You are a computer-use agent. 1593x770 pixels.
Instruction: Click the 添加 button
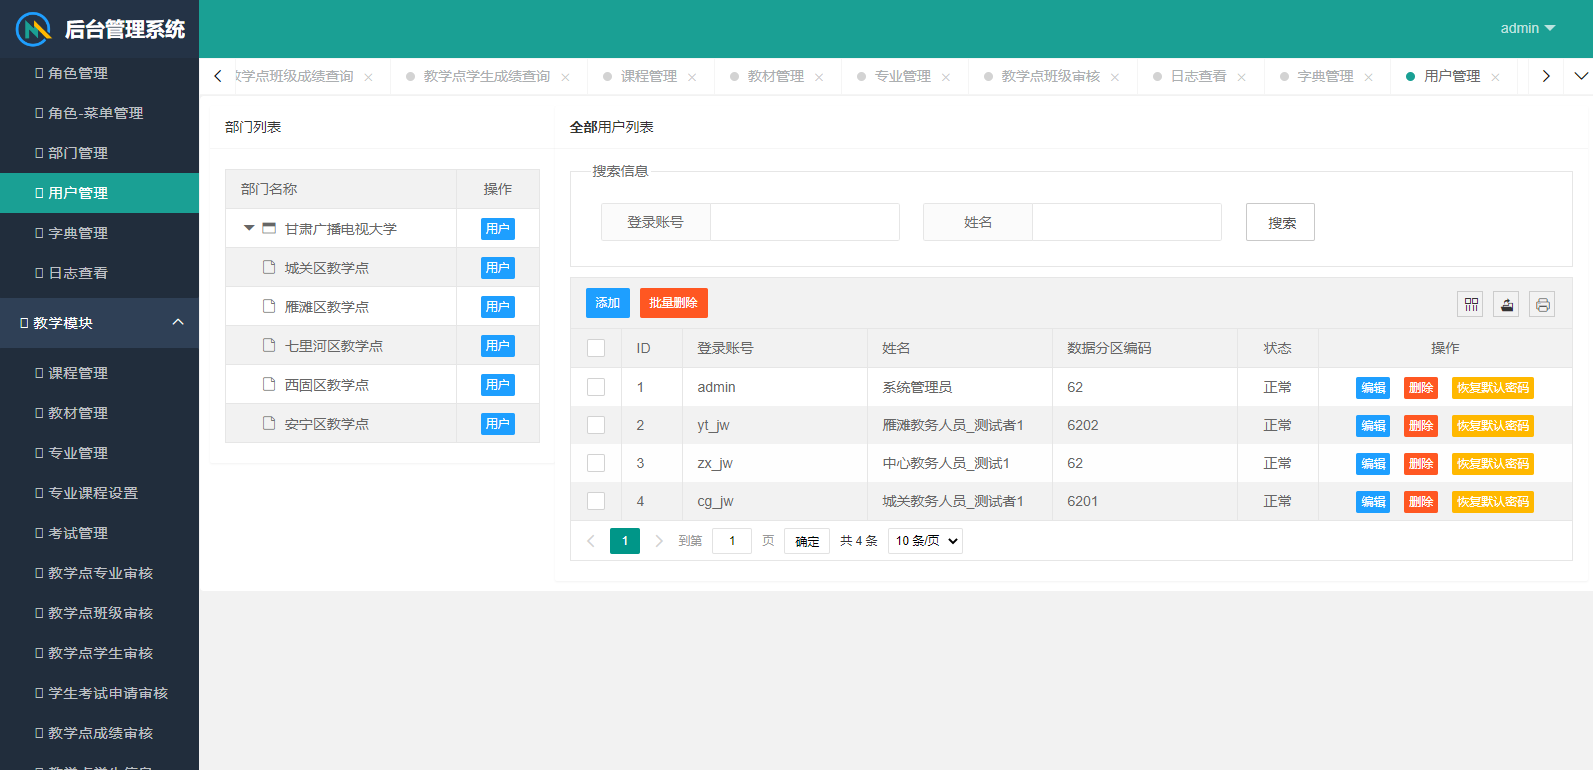(607, 303)
